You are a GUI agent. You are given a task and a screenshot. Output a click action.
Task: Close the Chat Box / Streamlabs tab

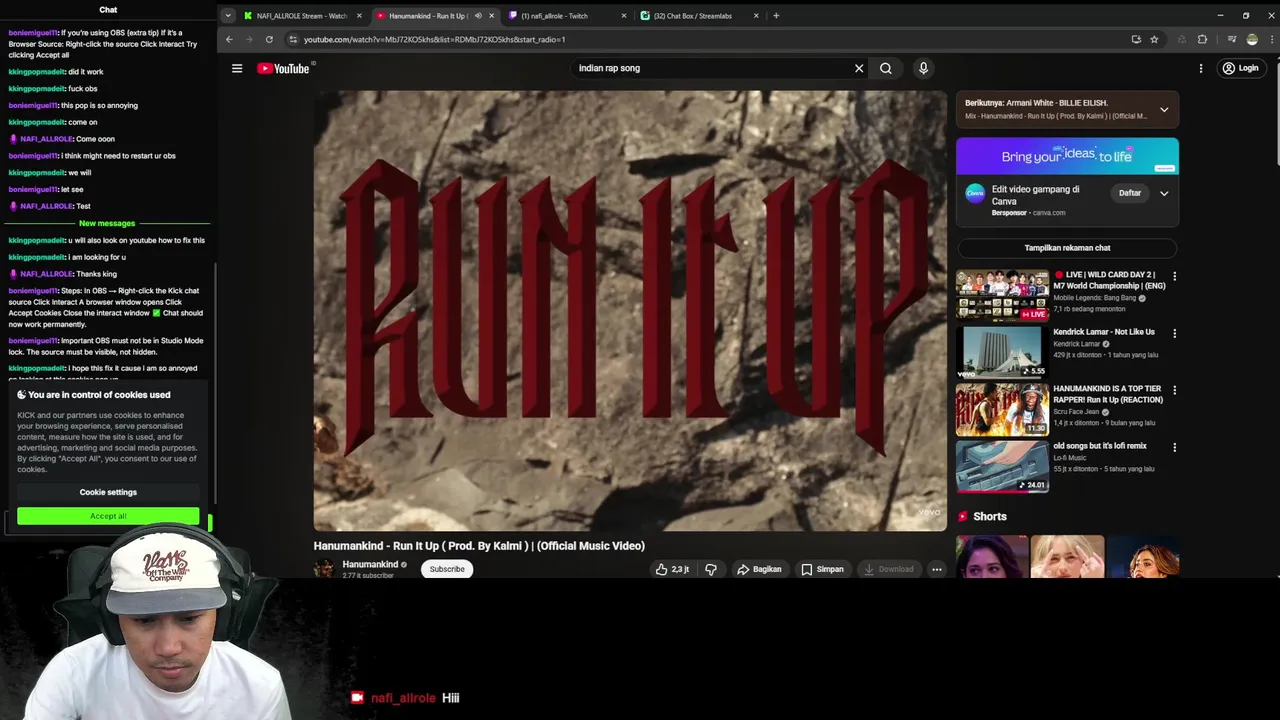756,15
